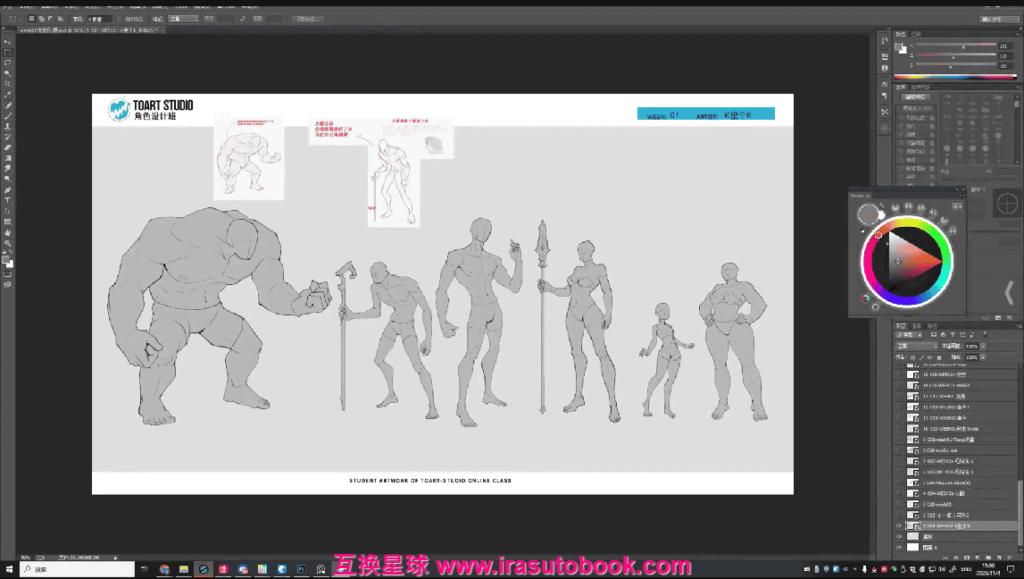This screenshot has width=1024, height=579.
Task: Open the workspace switcher dropdown at top right
Action: click(999, 19)
